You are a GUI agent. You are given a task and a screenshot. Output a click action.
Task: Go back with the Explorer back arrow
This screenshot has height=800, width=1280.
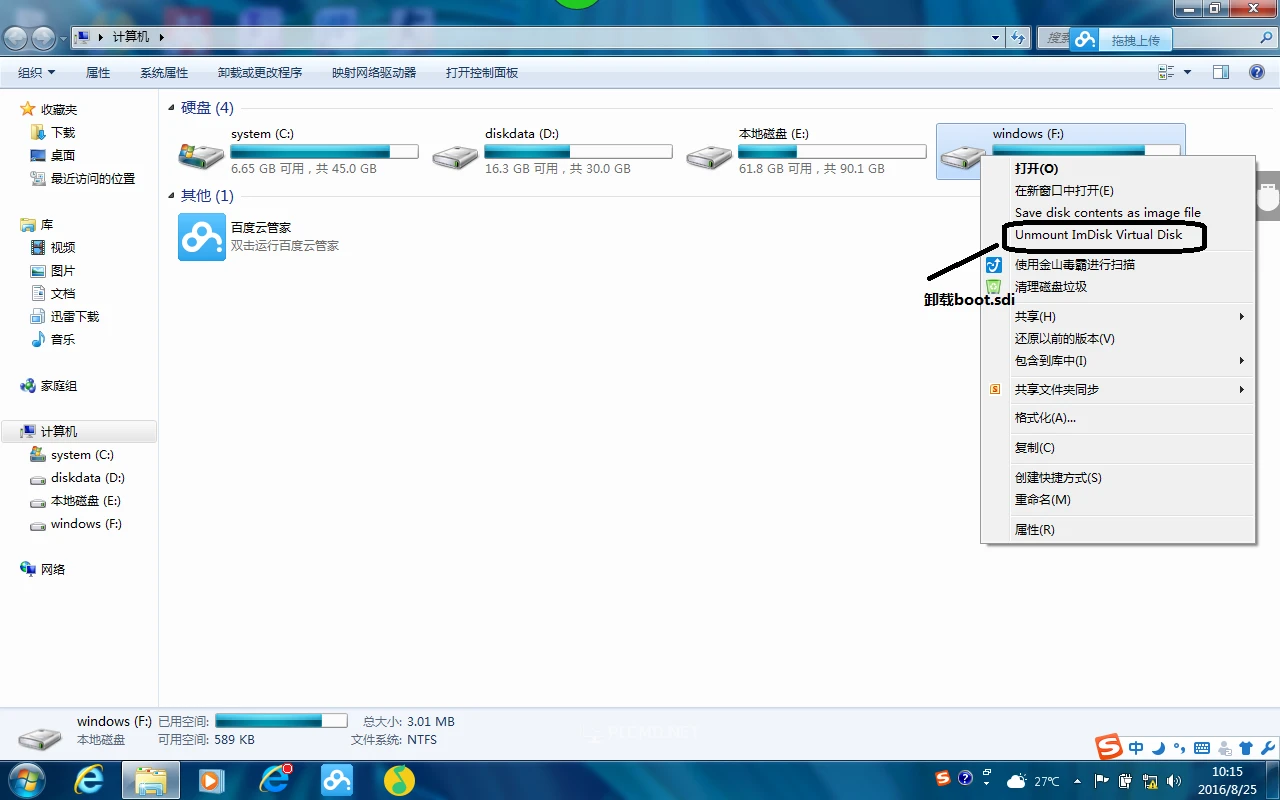pos(16,38)
